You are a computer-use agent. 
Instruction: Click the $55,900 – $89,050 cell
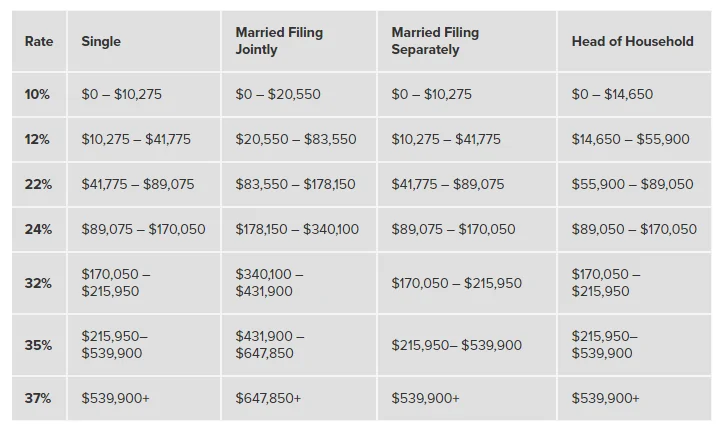(634, 185)
